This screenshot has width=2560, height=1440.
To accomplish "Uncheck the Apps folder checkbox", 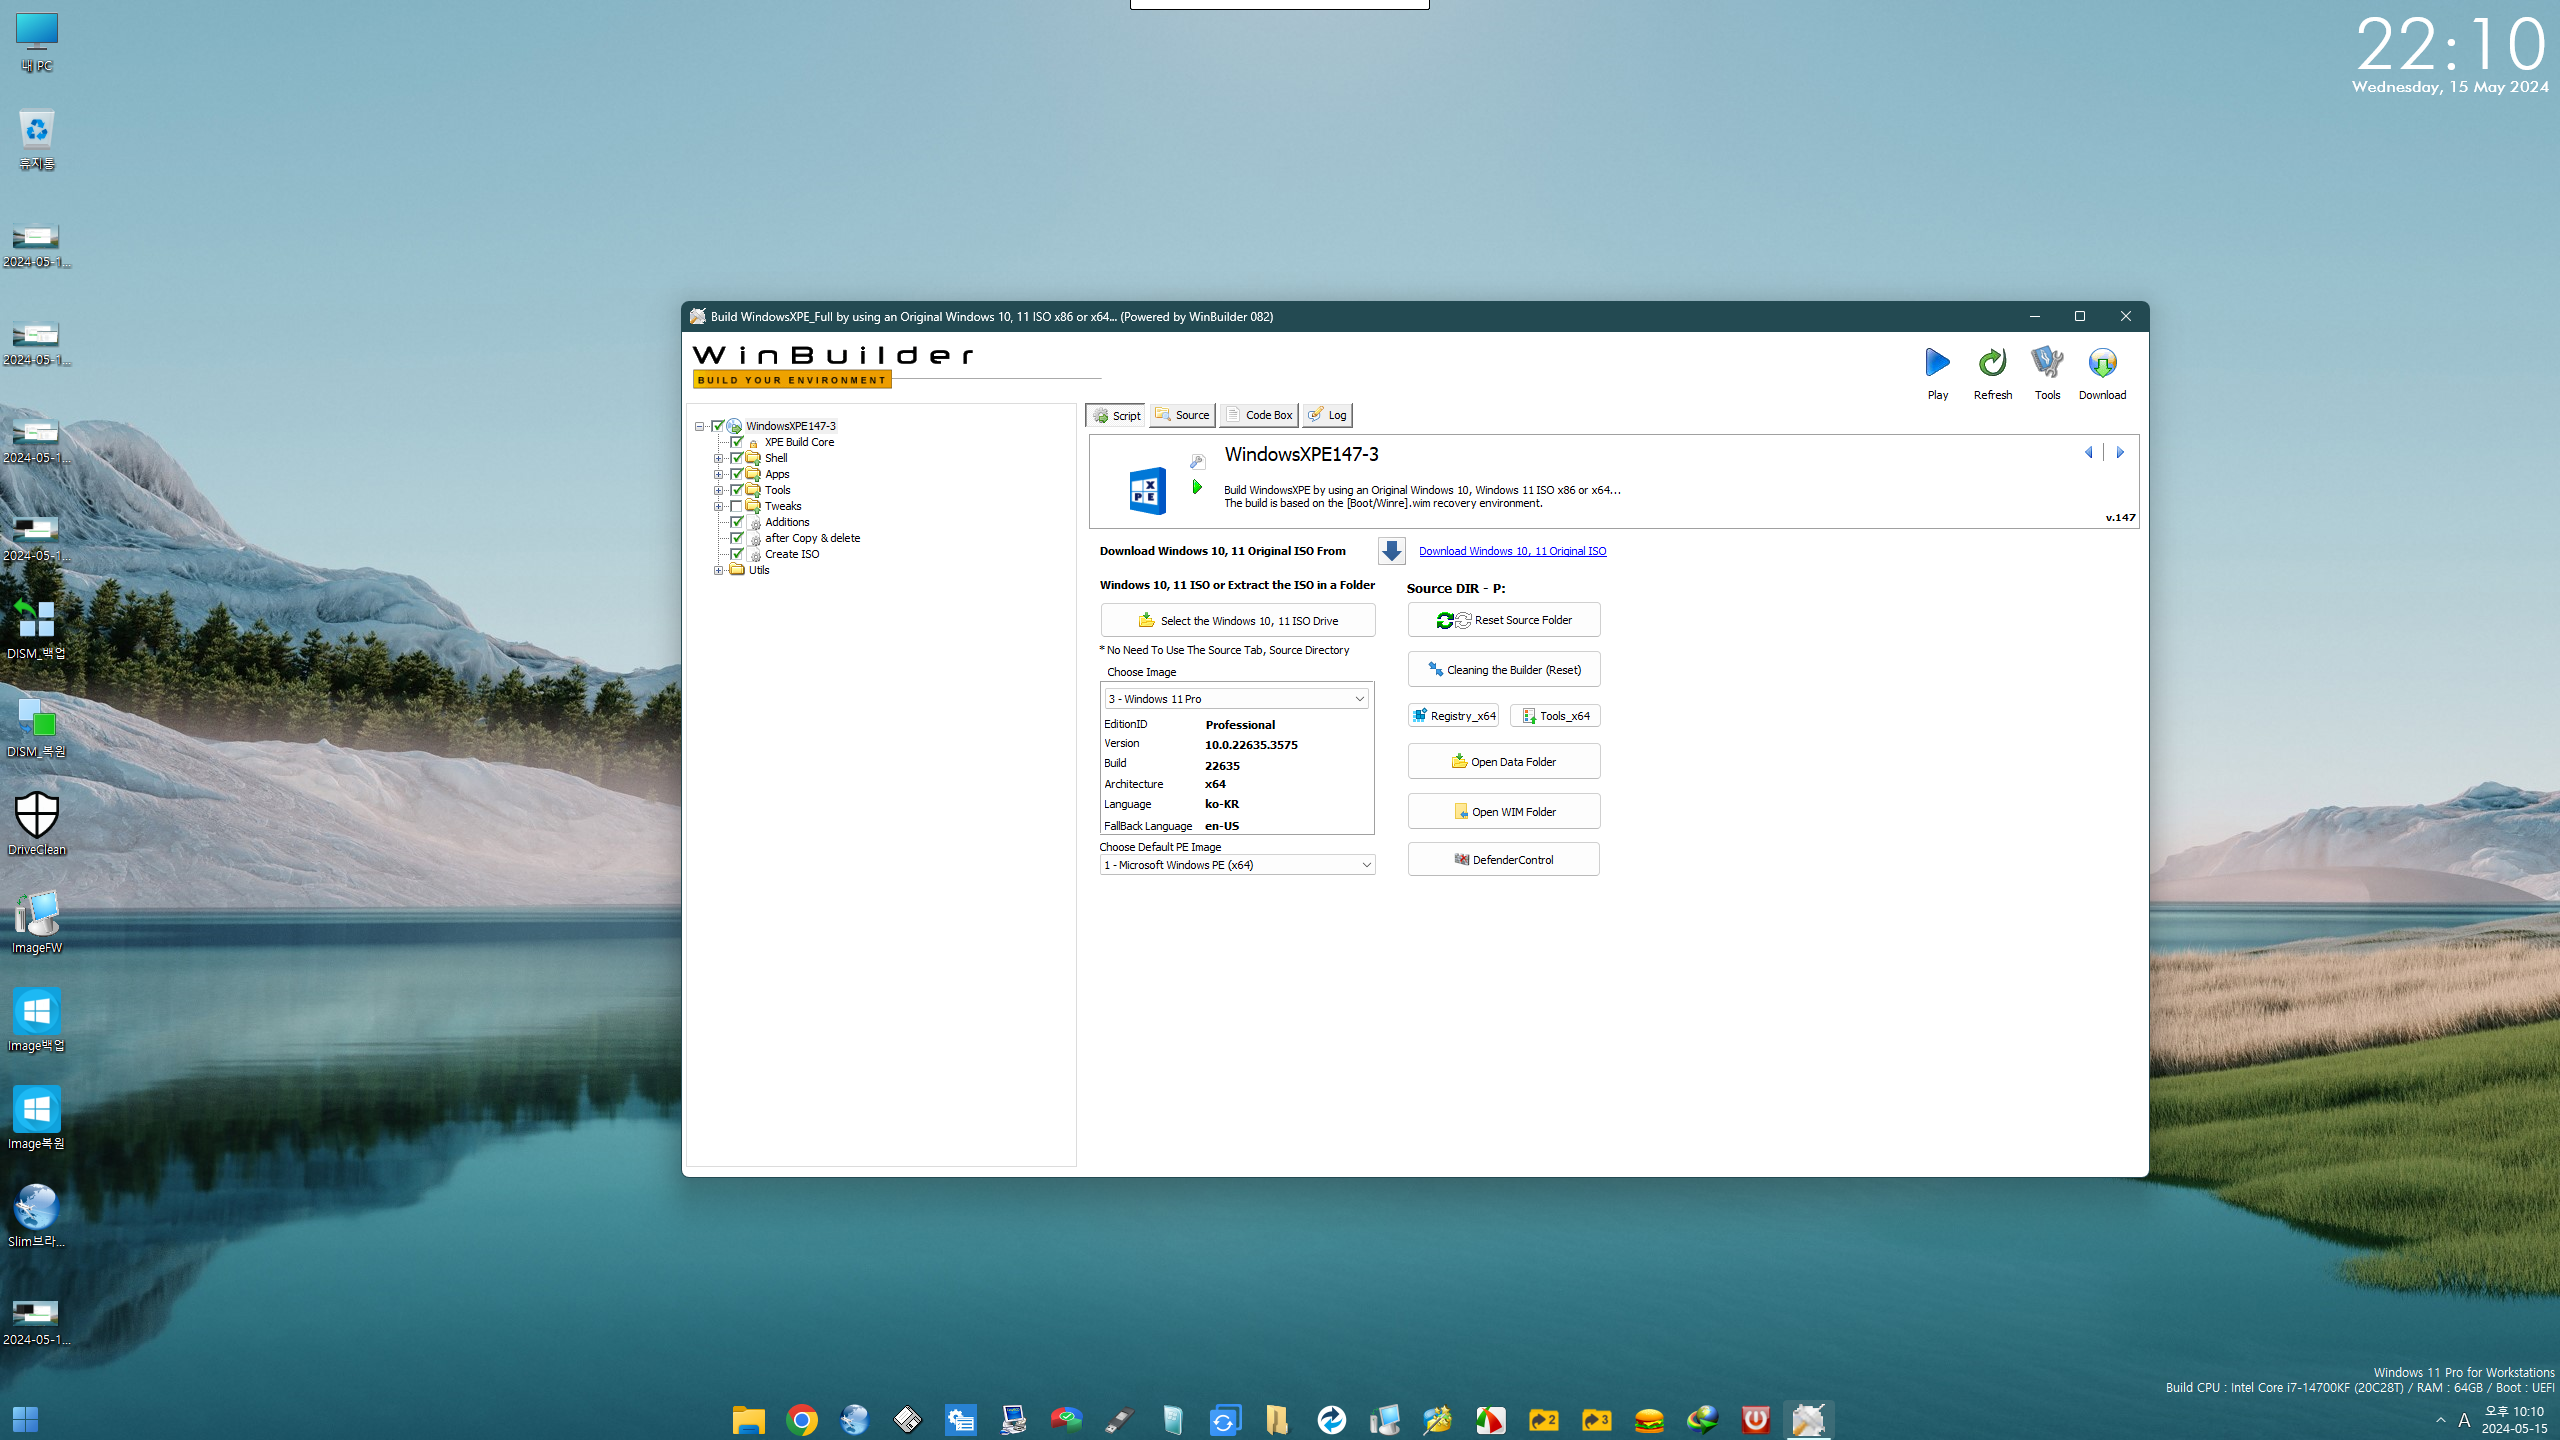I will (x=737, y=474).
